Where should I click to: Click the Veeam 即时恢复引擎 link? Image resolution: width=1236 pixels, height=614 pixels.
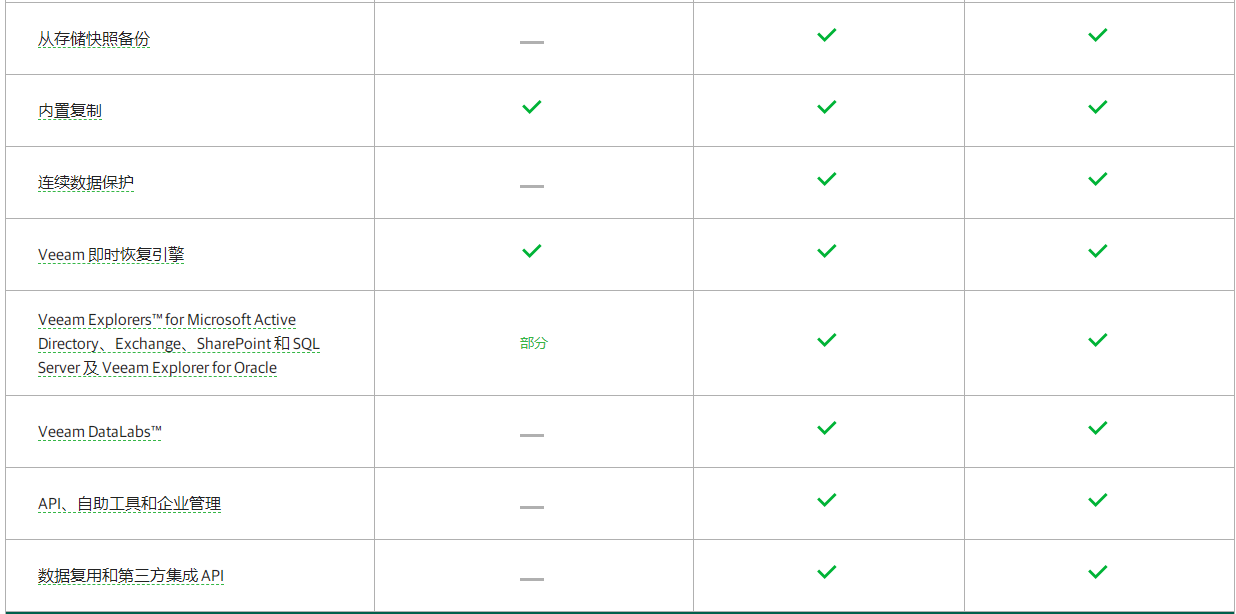click(111, 255)
